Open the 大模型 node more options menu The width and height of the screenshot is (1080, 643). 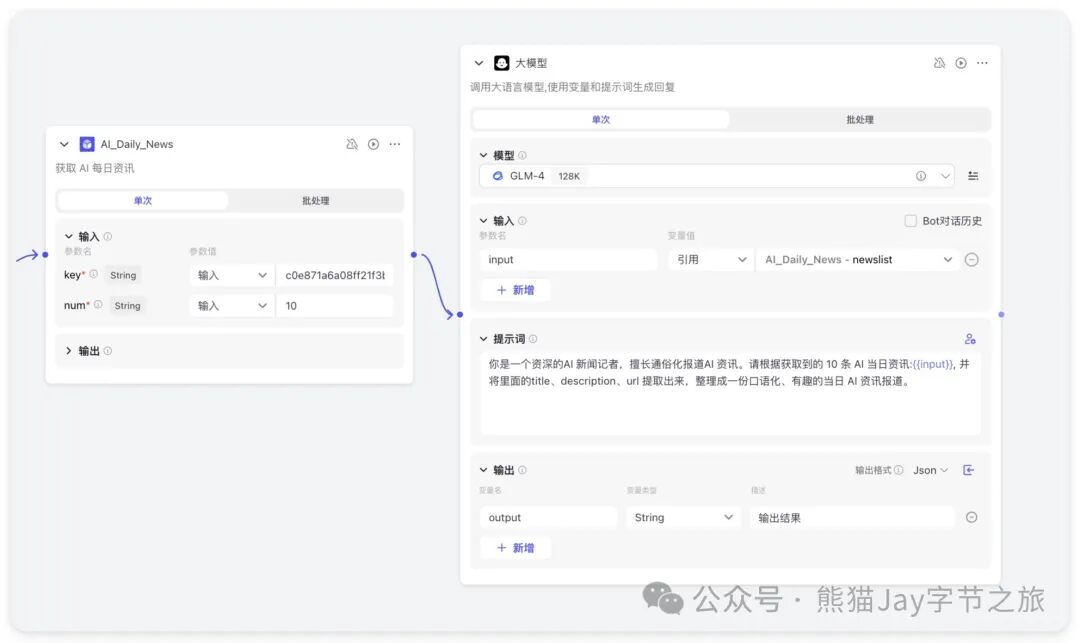982,63
